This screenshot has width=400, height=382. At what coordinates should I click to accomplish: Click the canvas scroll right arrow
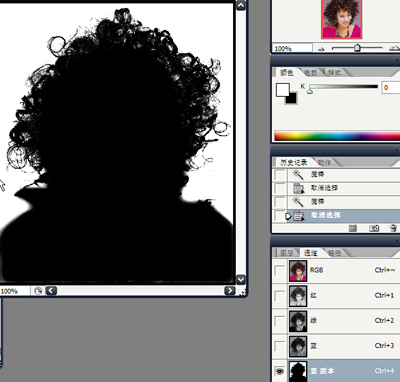pyautogui.click(x=230, y=291)
